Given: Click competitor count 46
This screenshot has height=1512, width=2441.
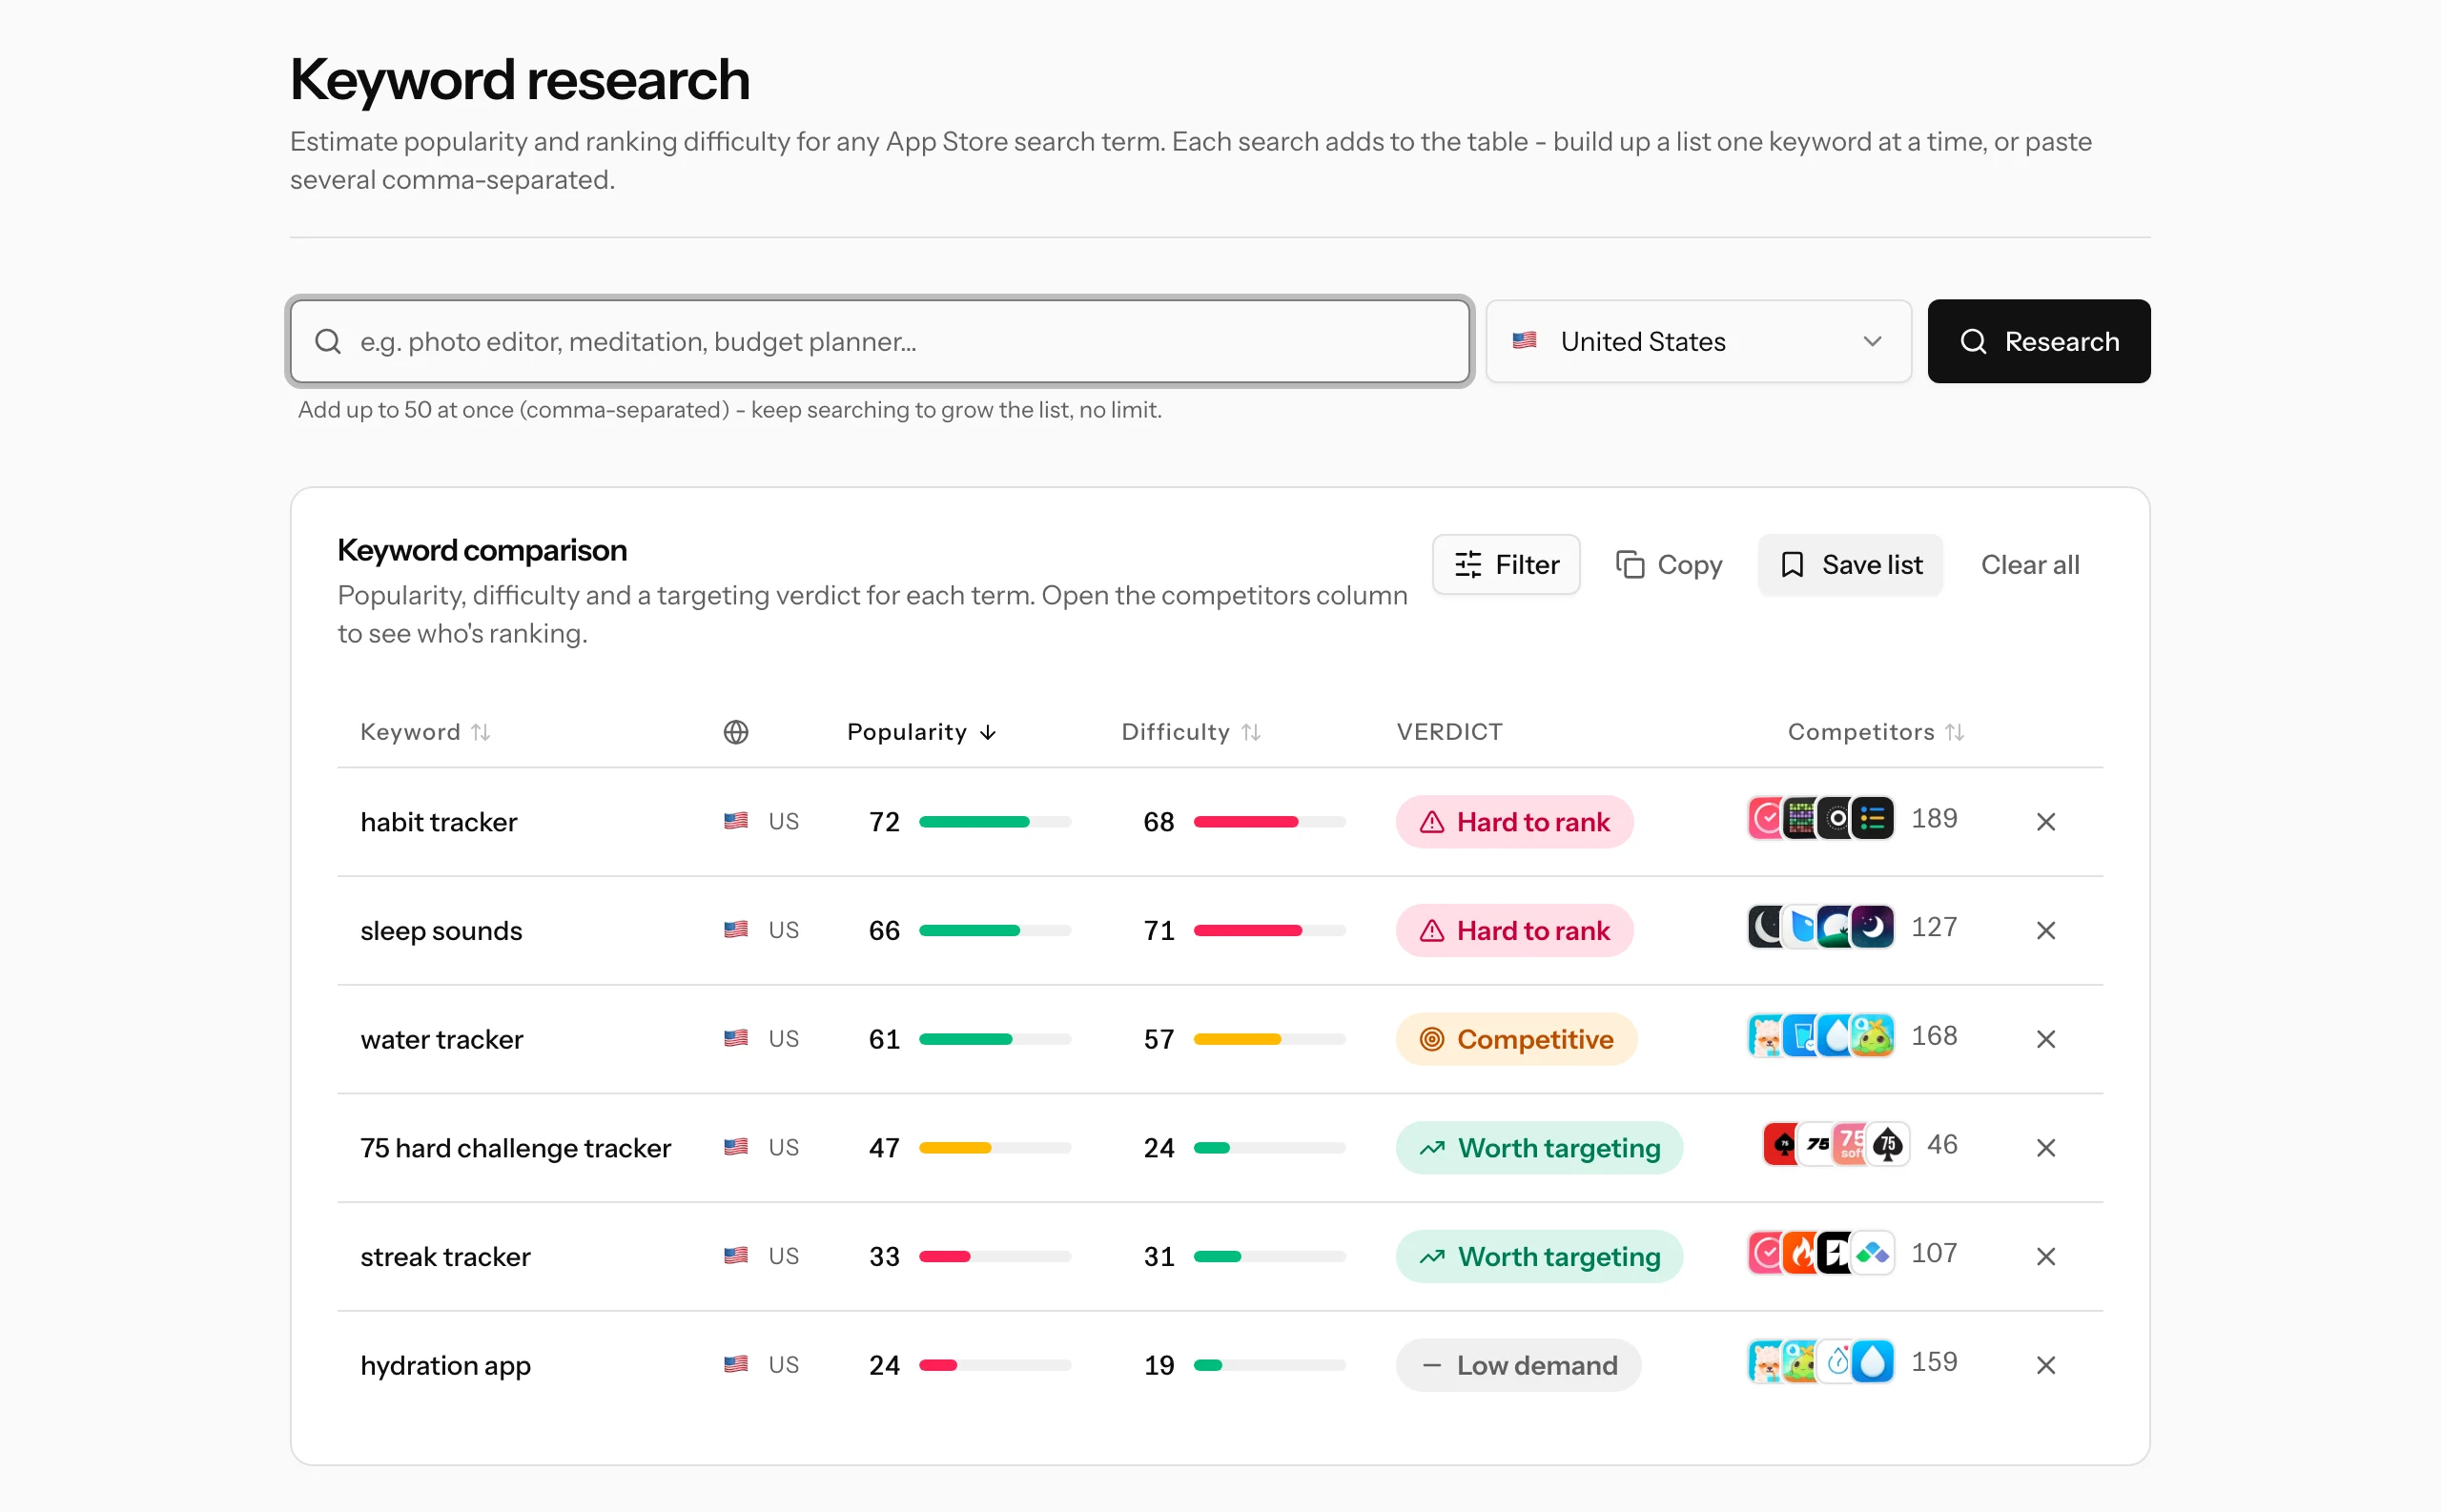Looking at the screenshot, I should click(1942, 1144).
